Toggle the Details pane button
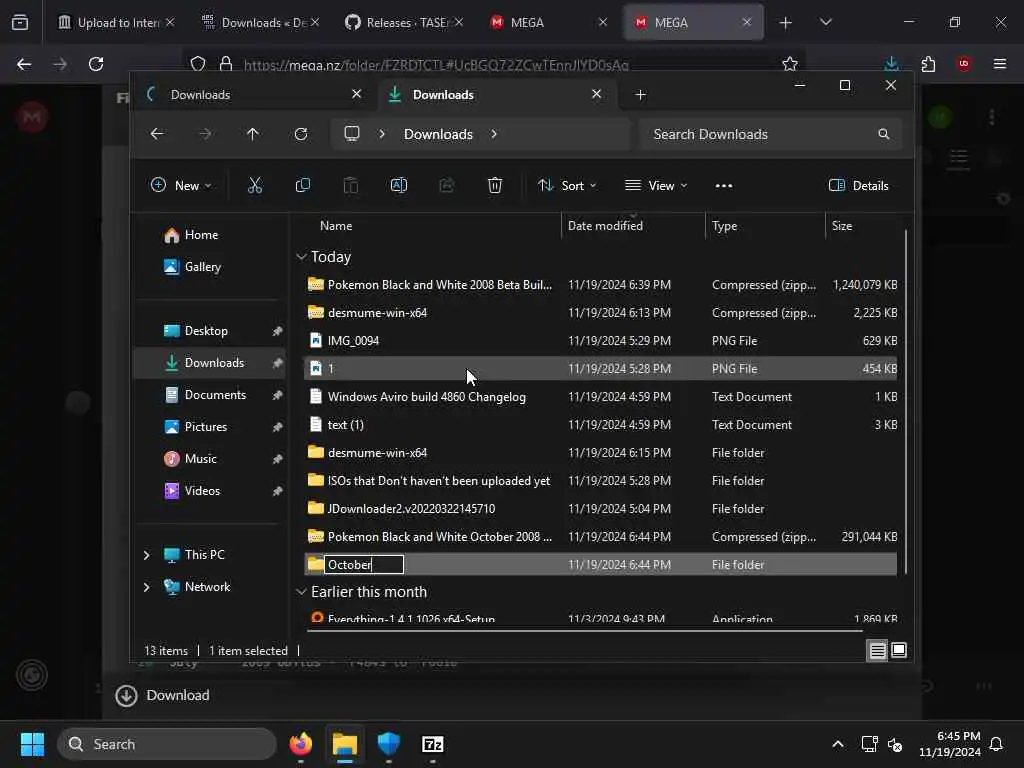 (858, 185)
